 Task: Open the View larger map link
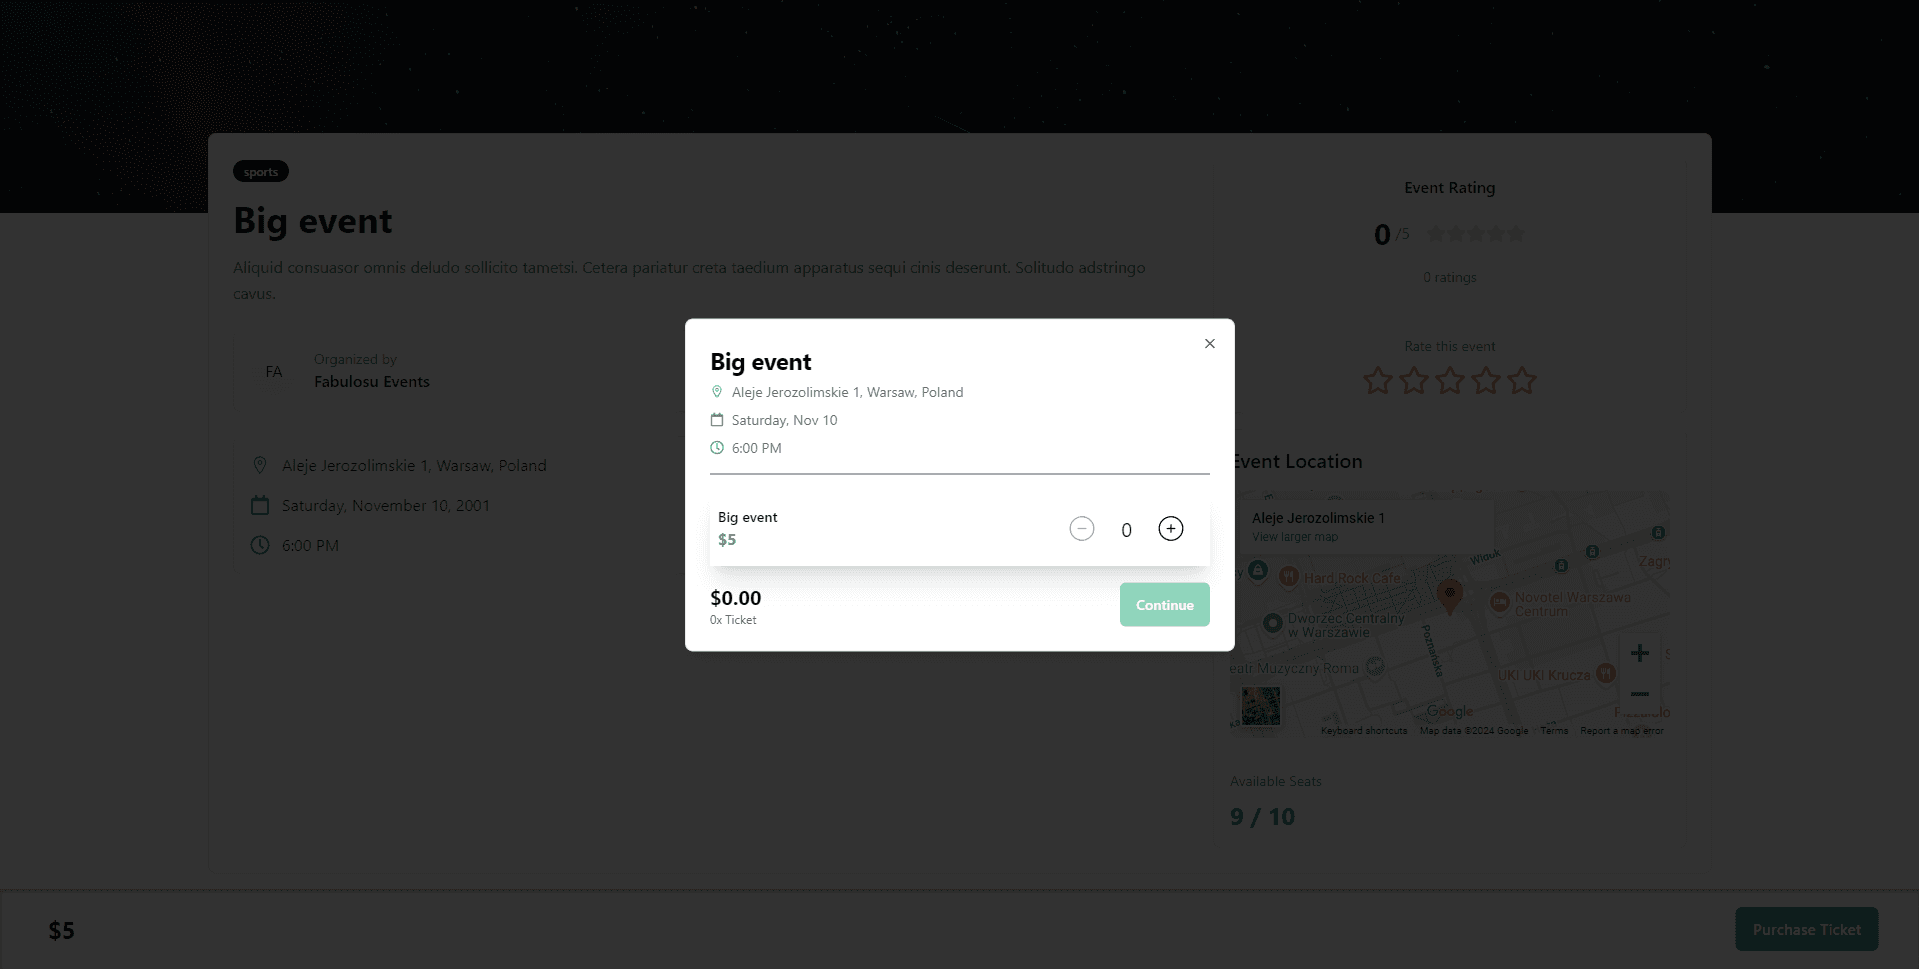1293,537
